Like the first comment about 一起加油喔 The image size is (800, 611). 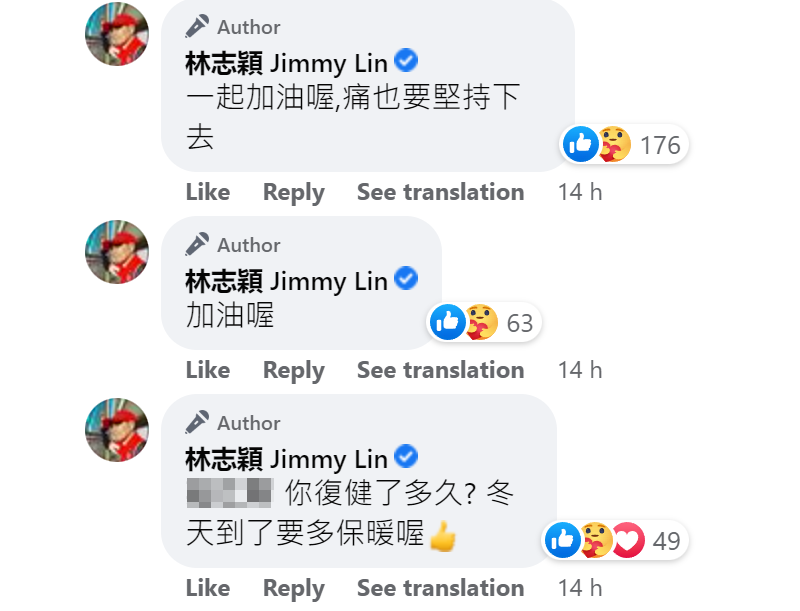pos(208,192)
